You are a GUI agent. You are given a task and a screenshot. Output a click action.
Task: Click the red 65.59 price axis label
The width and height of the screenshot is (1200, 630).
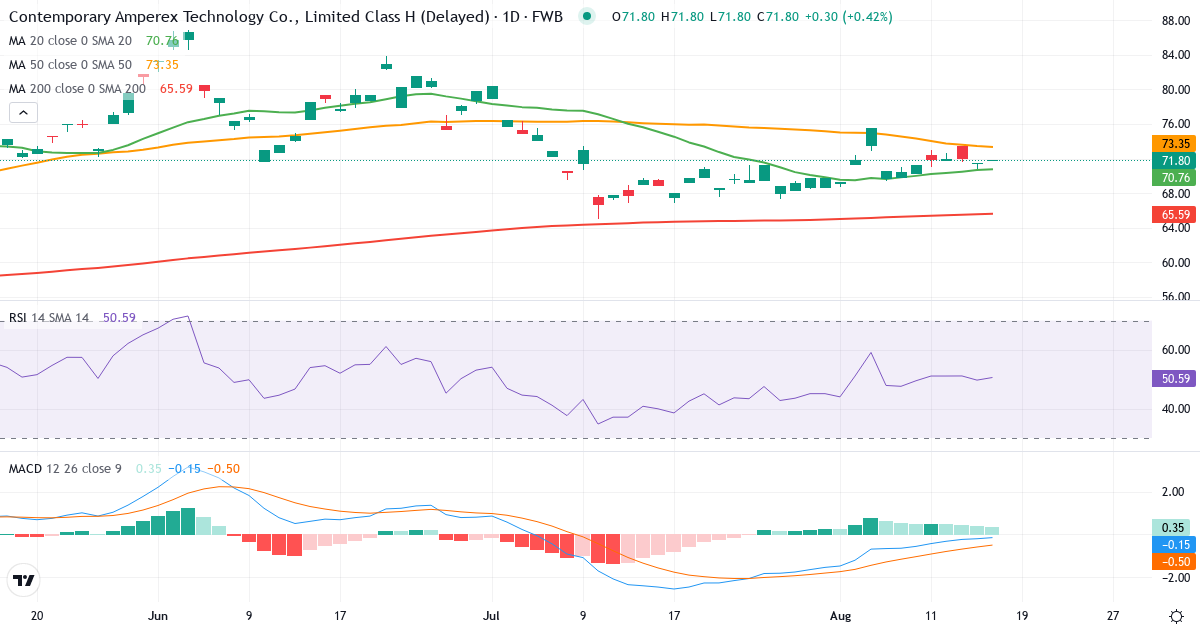1176,214
